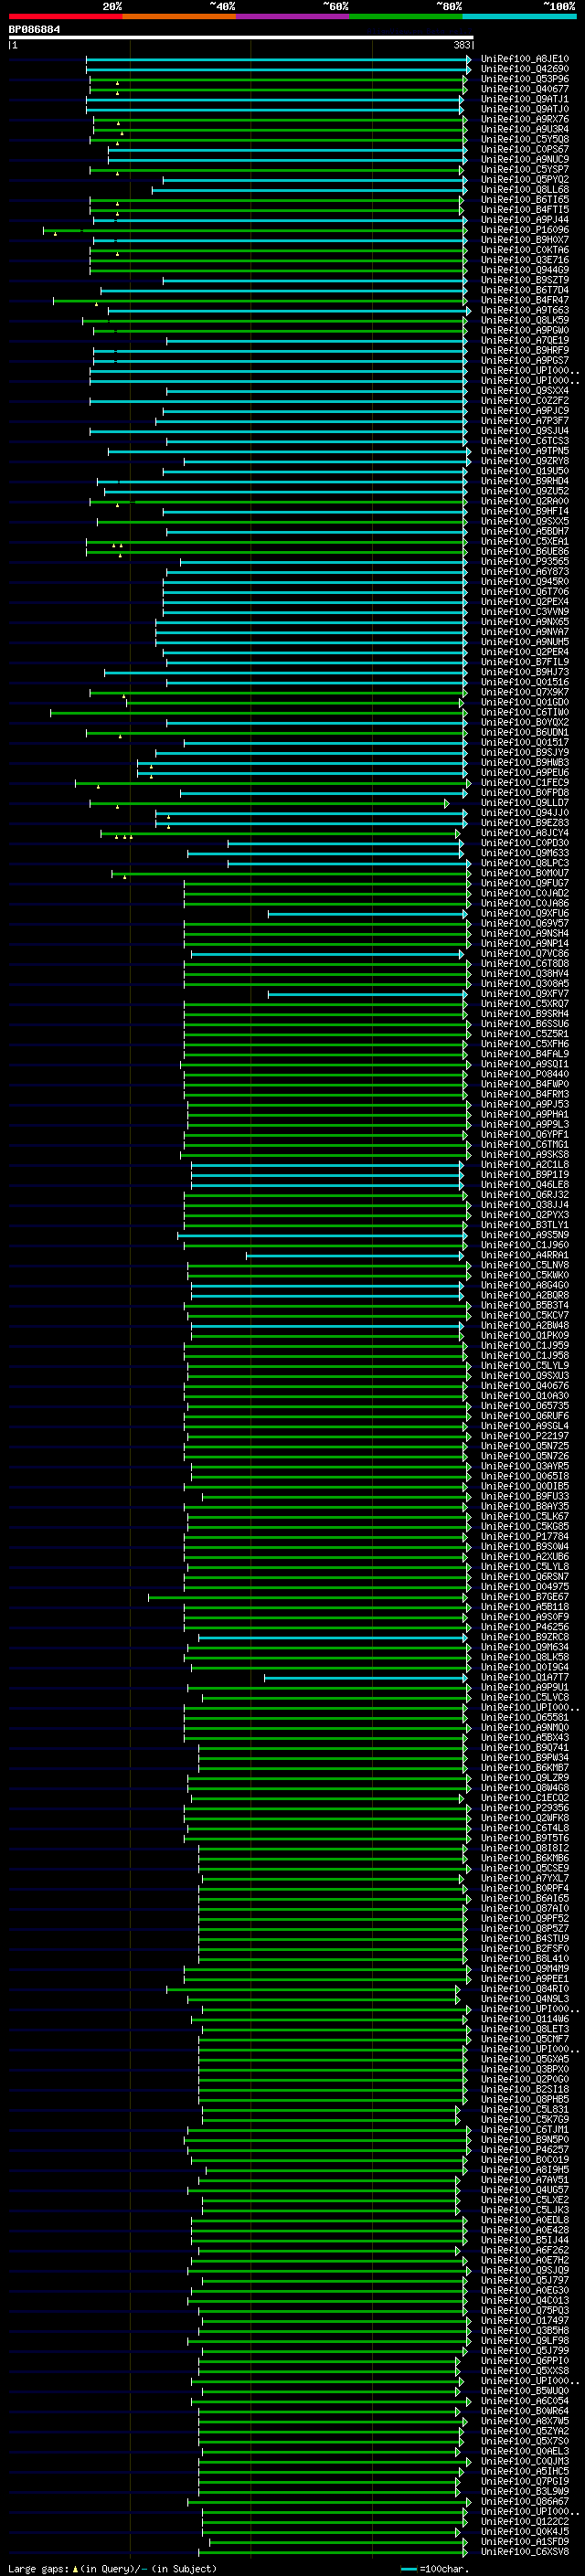The image size is (585, 2576).
Task: Click the alignment bar of UniRef100_C6TIW0
Action: click(257, 713)
